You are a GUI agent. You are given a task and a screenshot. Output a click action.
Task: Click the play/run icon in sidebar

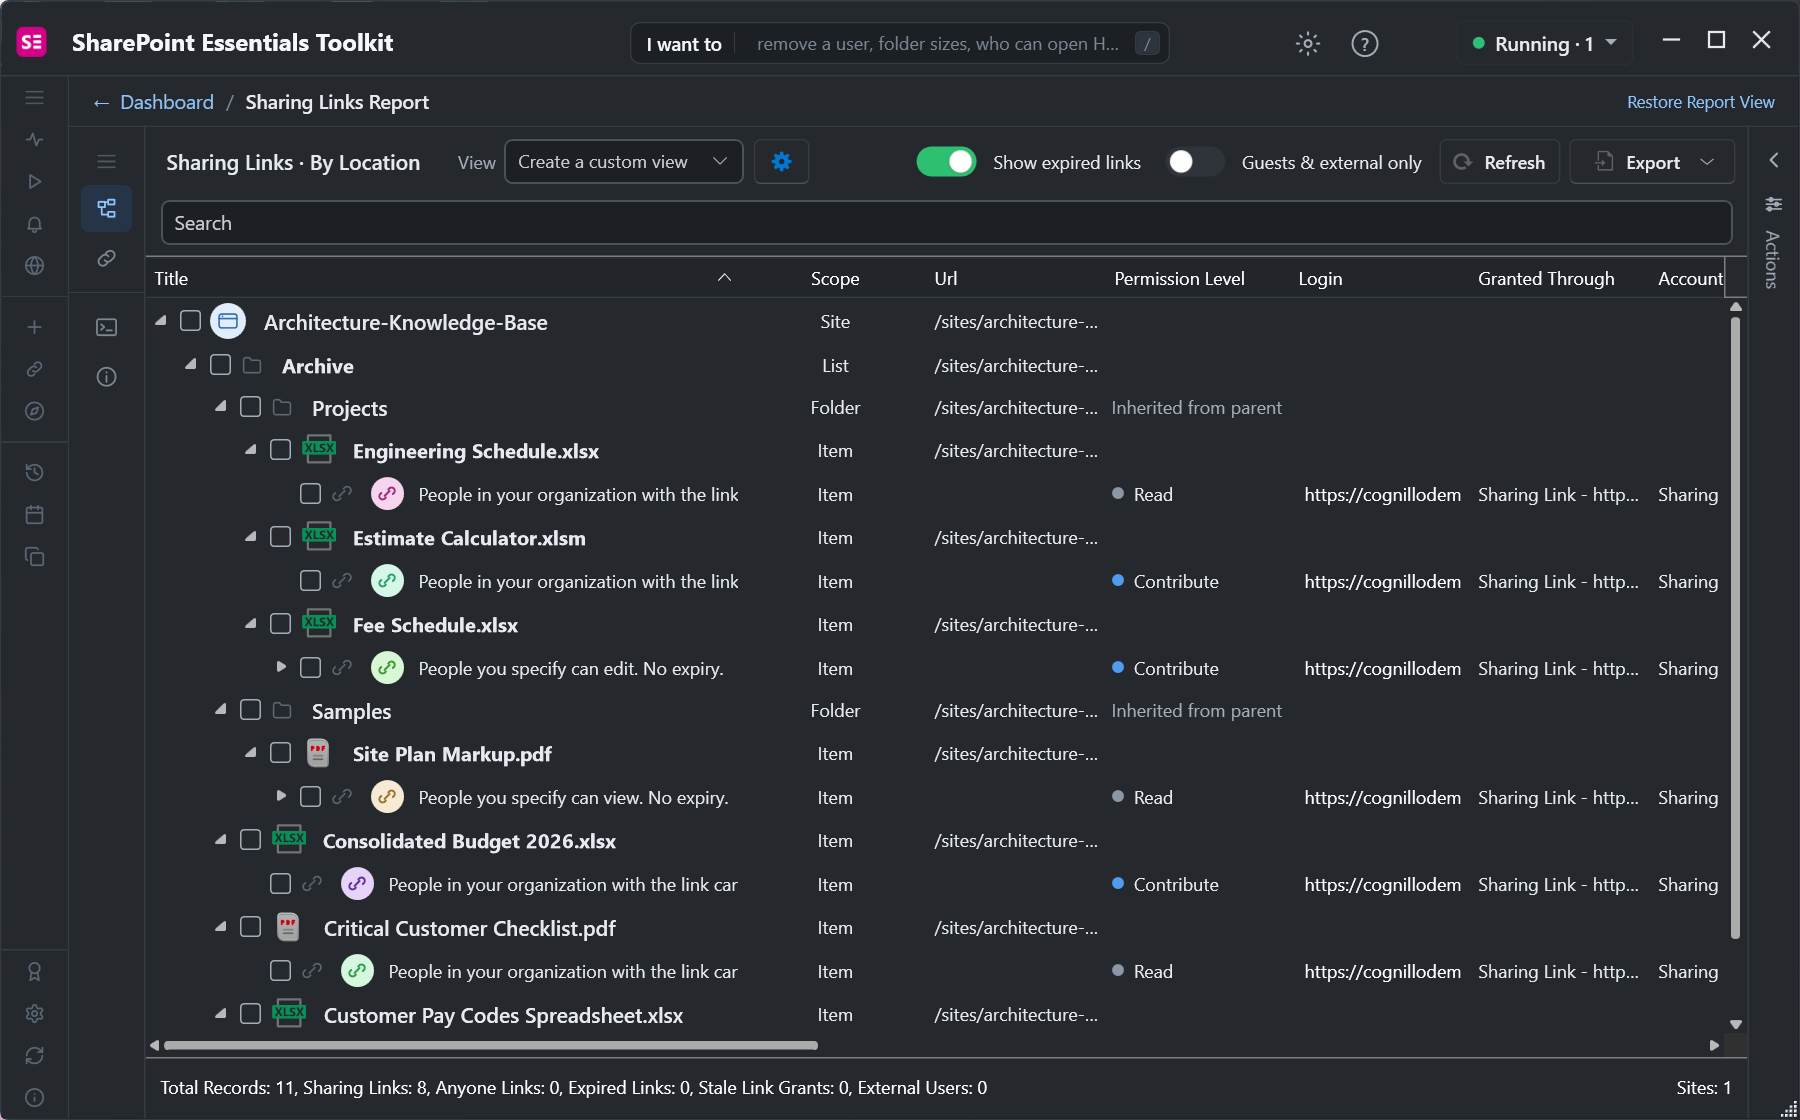pyautogui.click(x=34, y=182)
